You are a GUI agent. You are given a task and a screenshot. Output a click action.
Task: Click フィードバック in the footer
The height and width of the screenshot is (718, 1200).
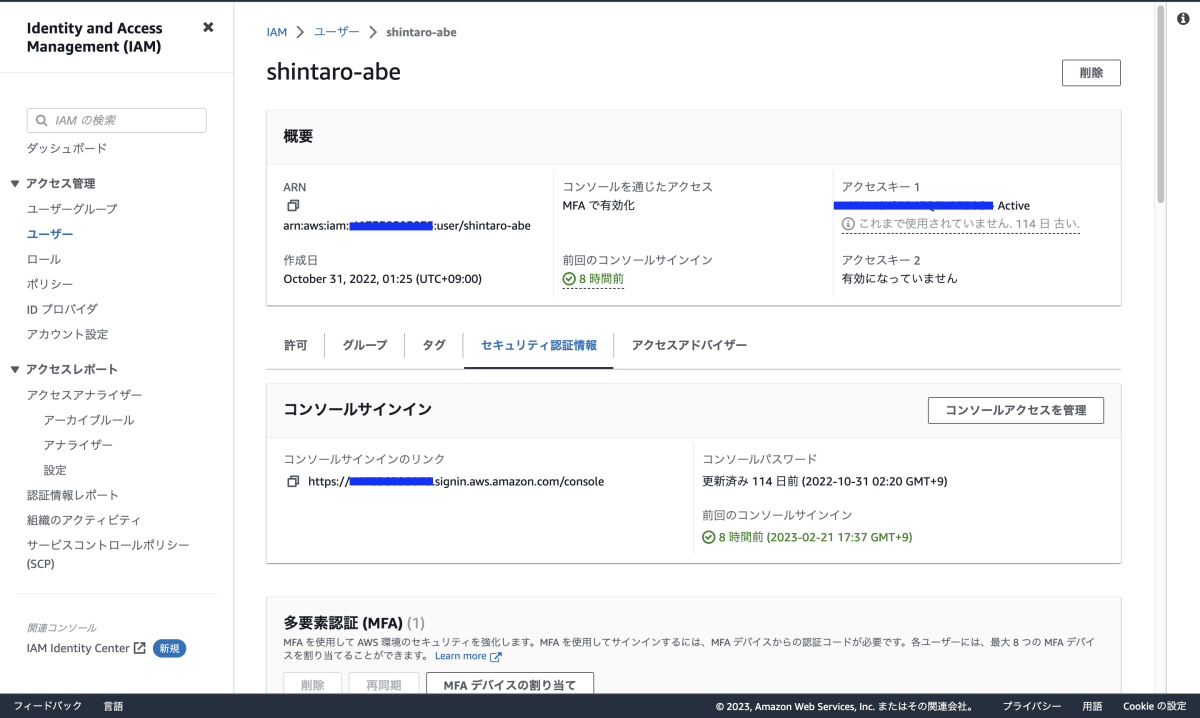[x=48, y=706]
